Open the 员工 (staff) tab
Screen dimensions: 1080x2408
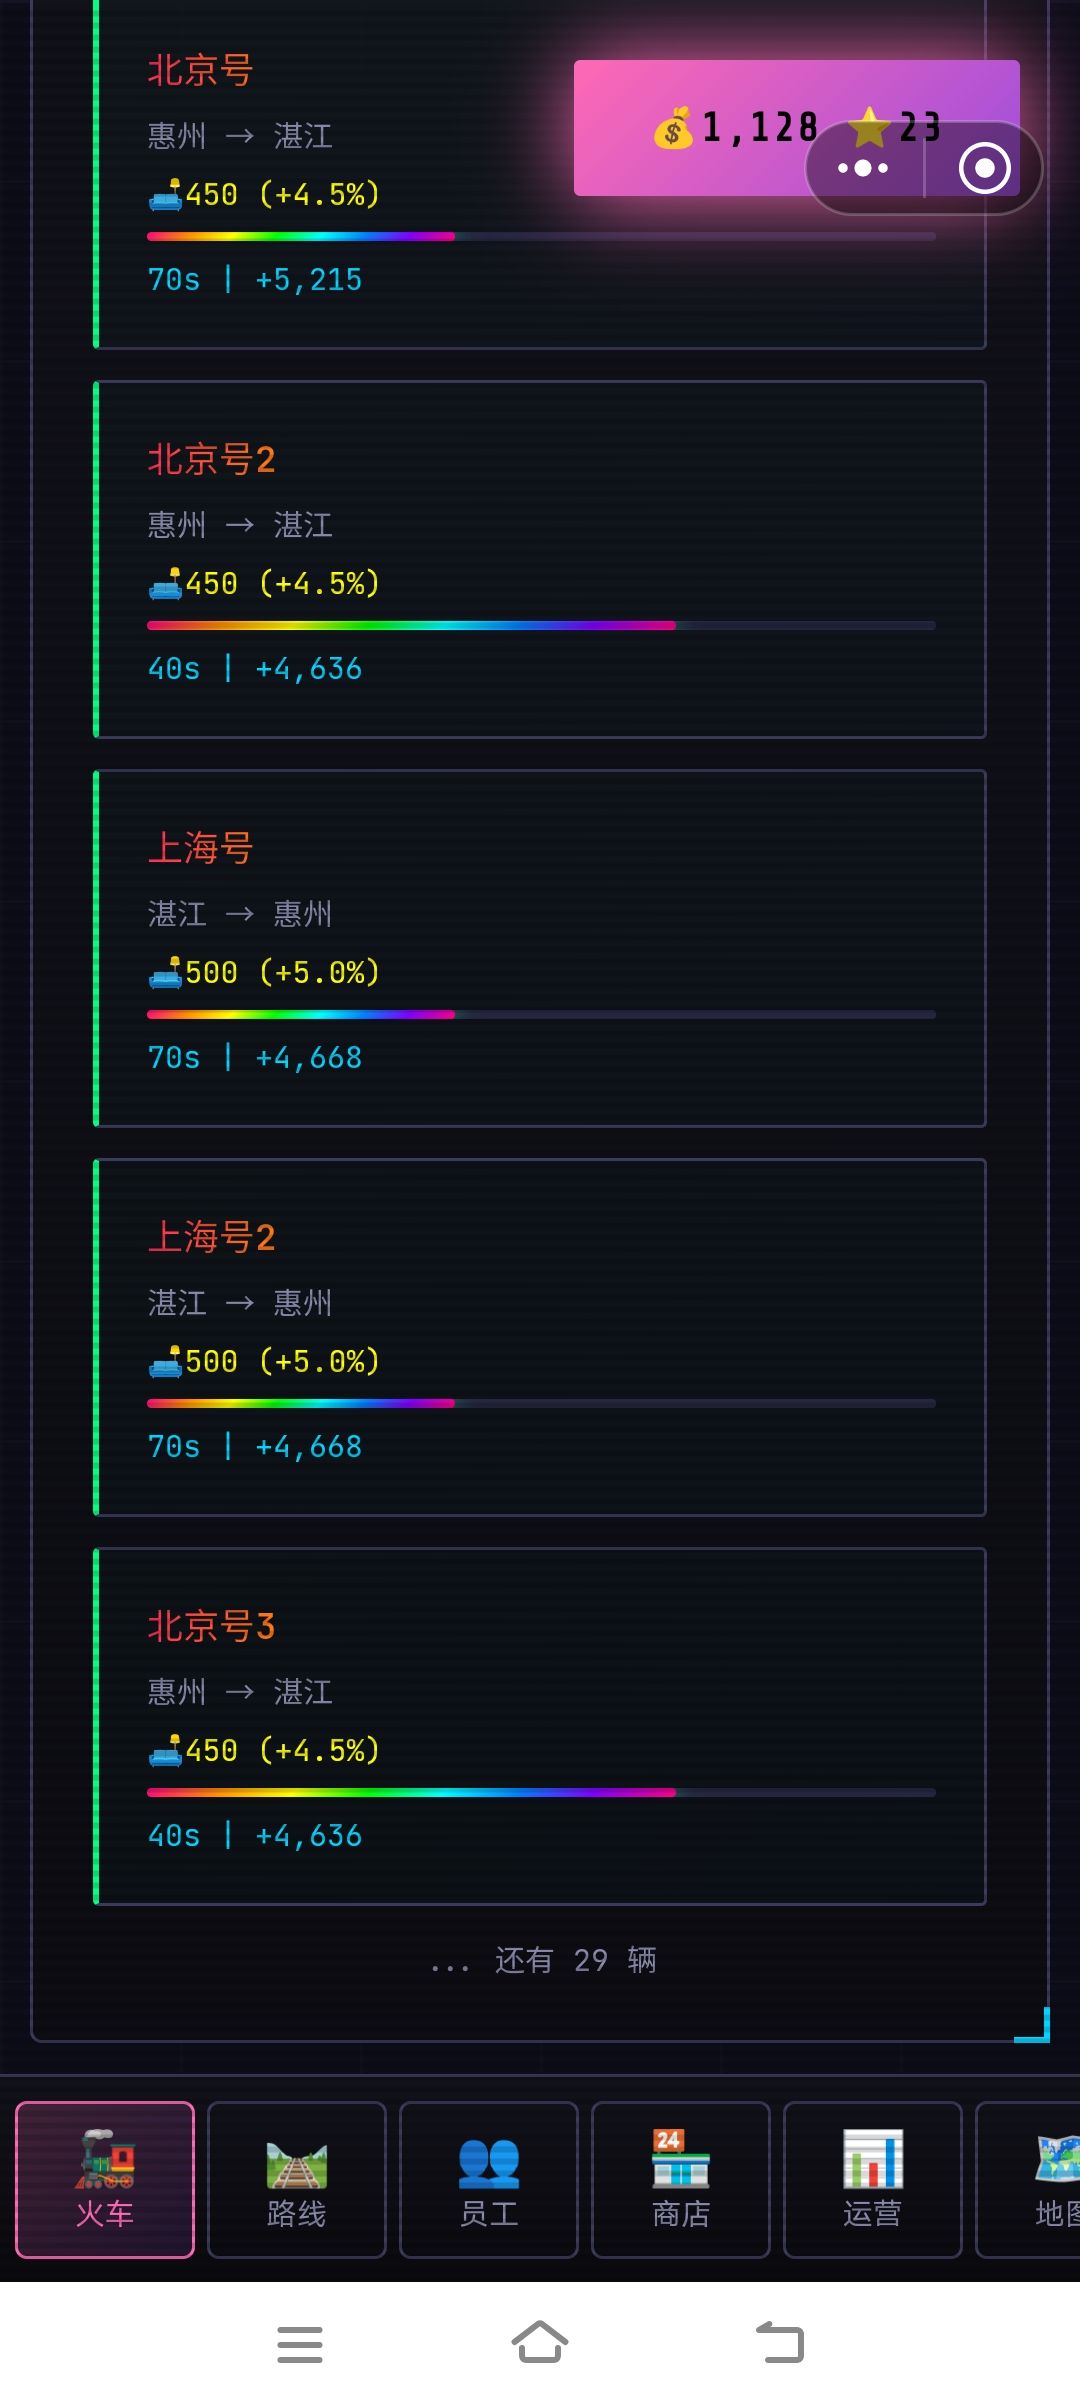[489, 2179]
